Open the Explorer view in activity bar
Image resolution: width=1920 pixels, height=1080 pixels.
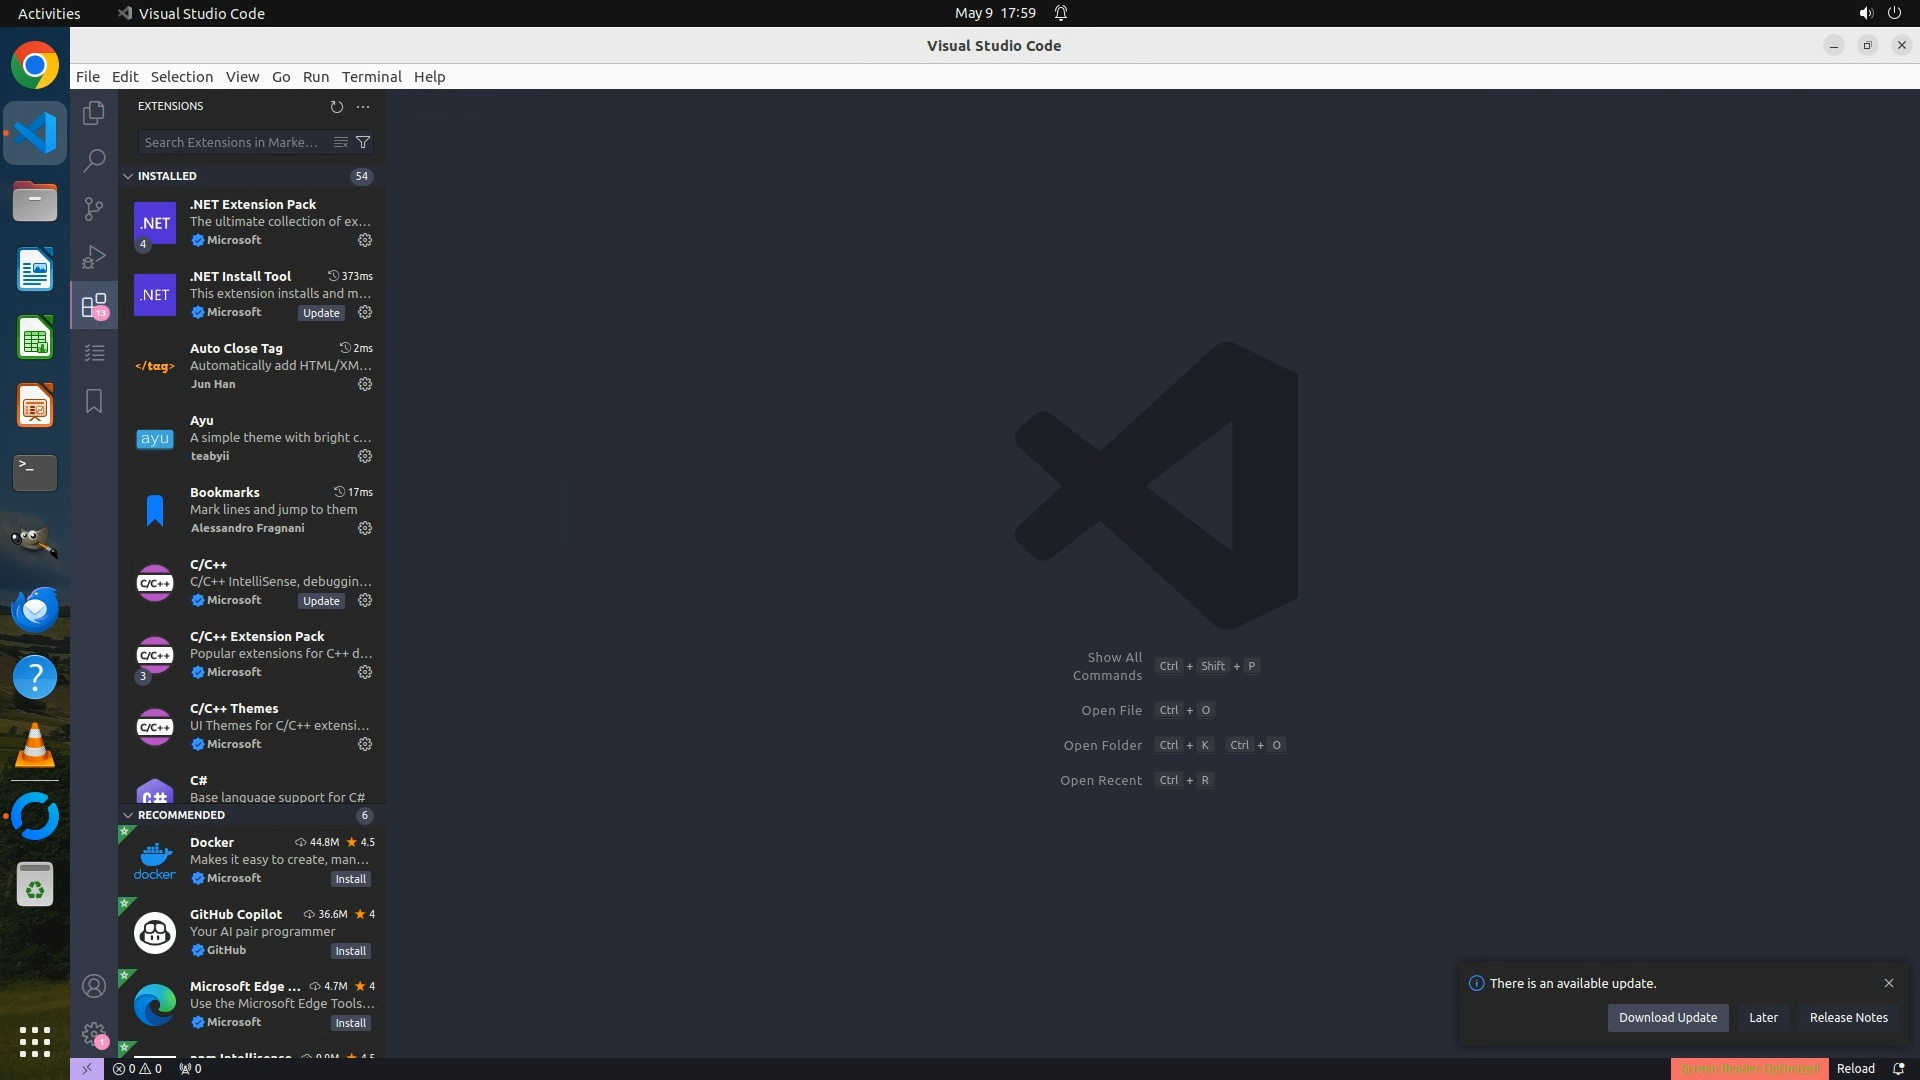[x=94, y=113]
